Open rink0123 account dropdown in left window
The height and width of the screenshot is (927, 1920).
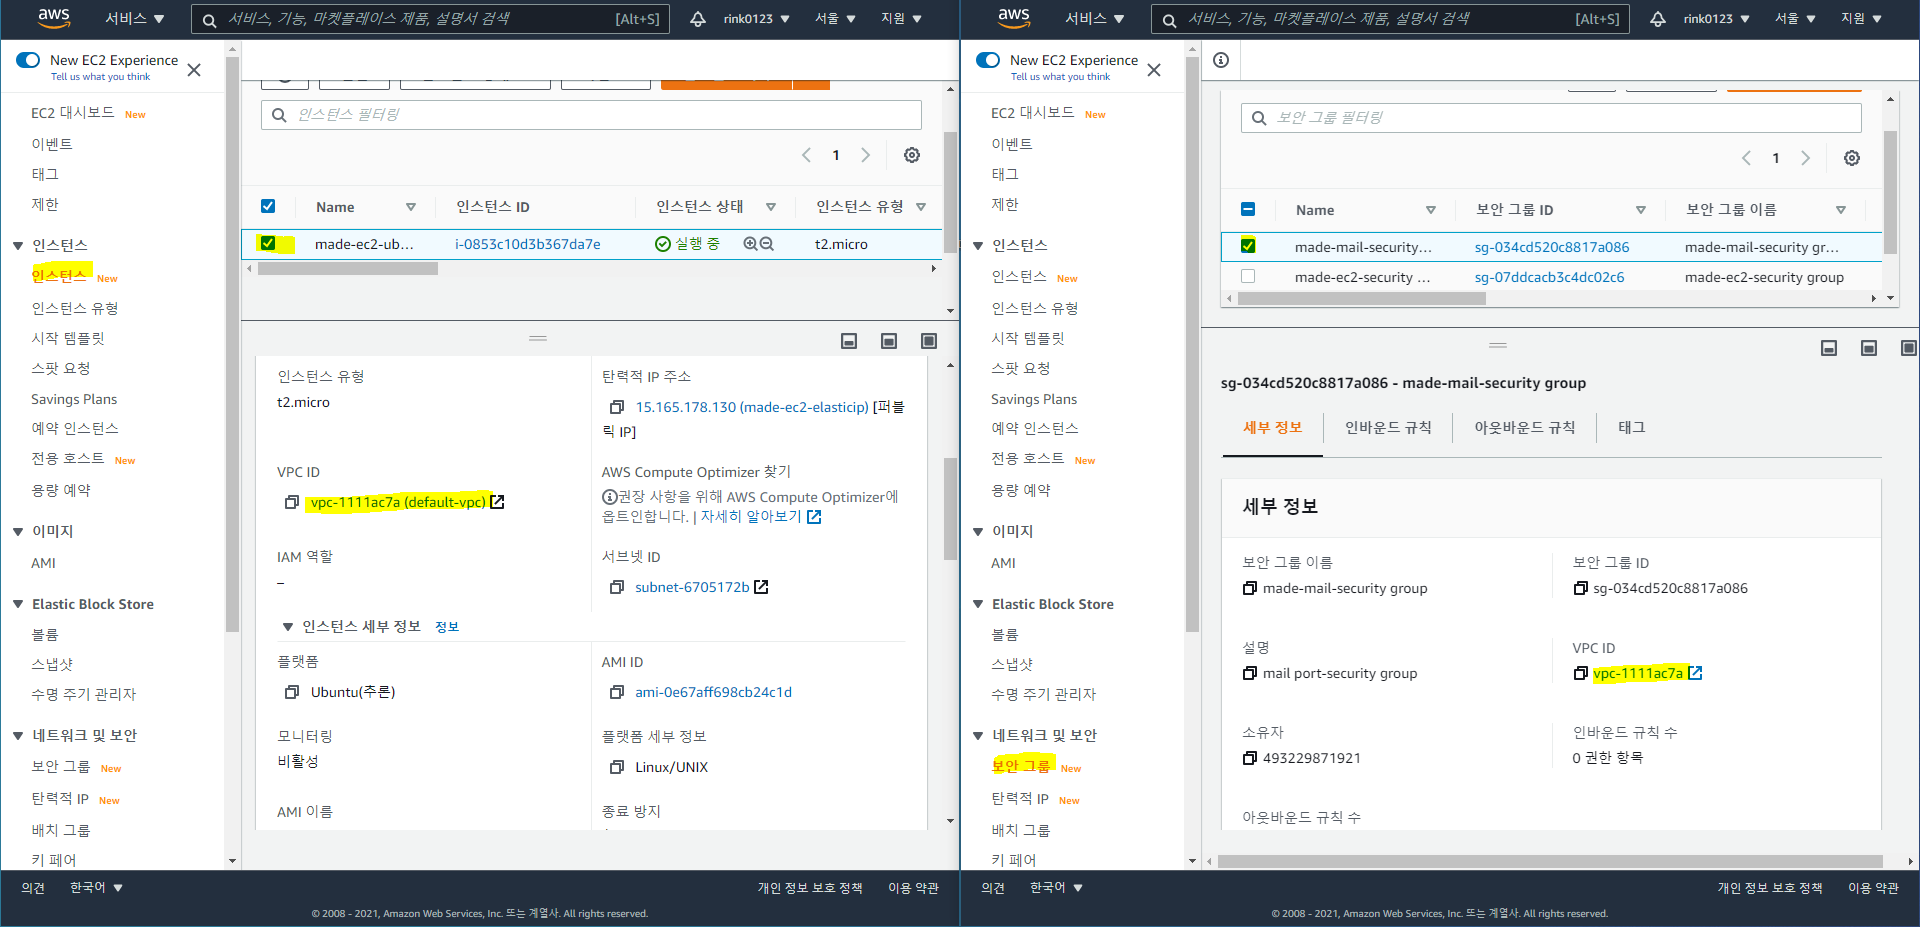[x=757, y=19]
